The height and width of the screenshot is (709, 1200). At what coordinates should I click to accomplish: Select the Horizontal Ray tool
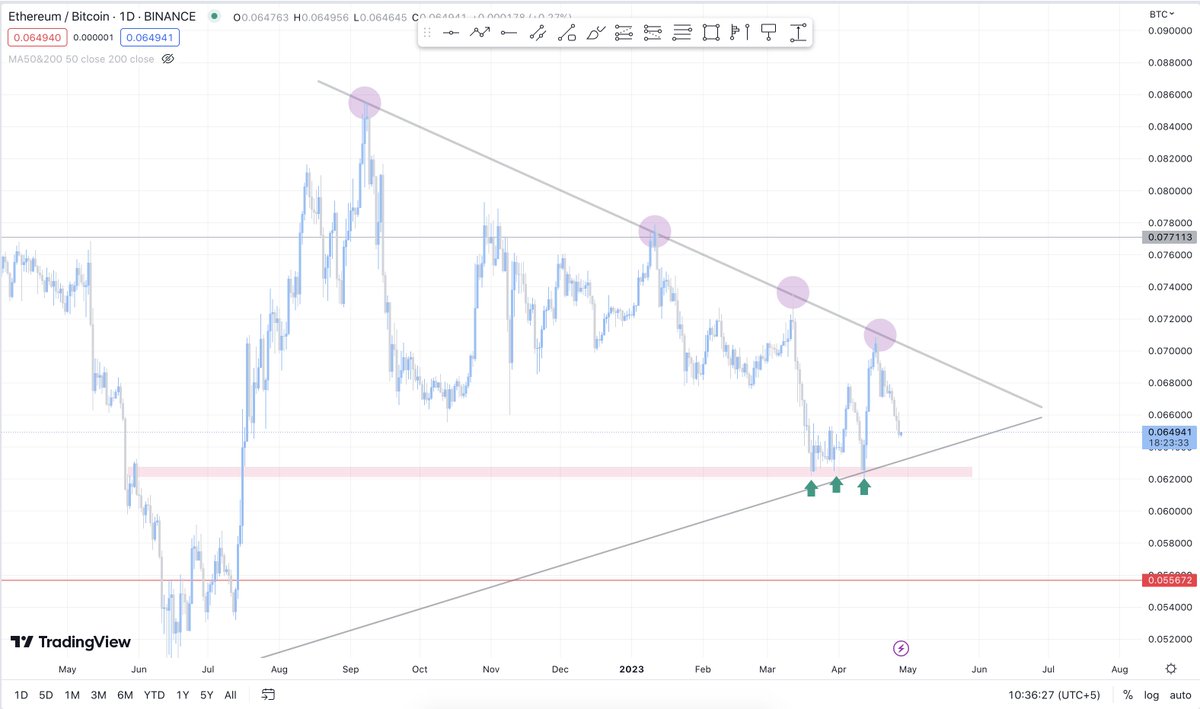pyautogui.click(x=507, y=32)
